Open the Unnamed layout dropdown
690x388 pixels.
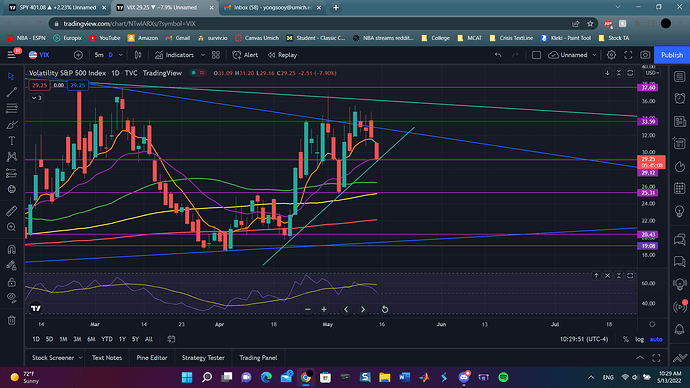coord(594,55)
